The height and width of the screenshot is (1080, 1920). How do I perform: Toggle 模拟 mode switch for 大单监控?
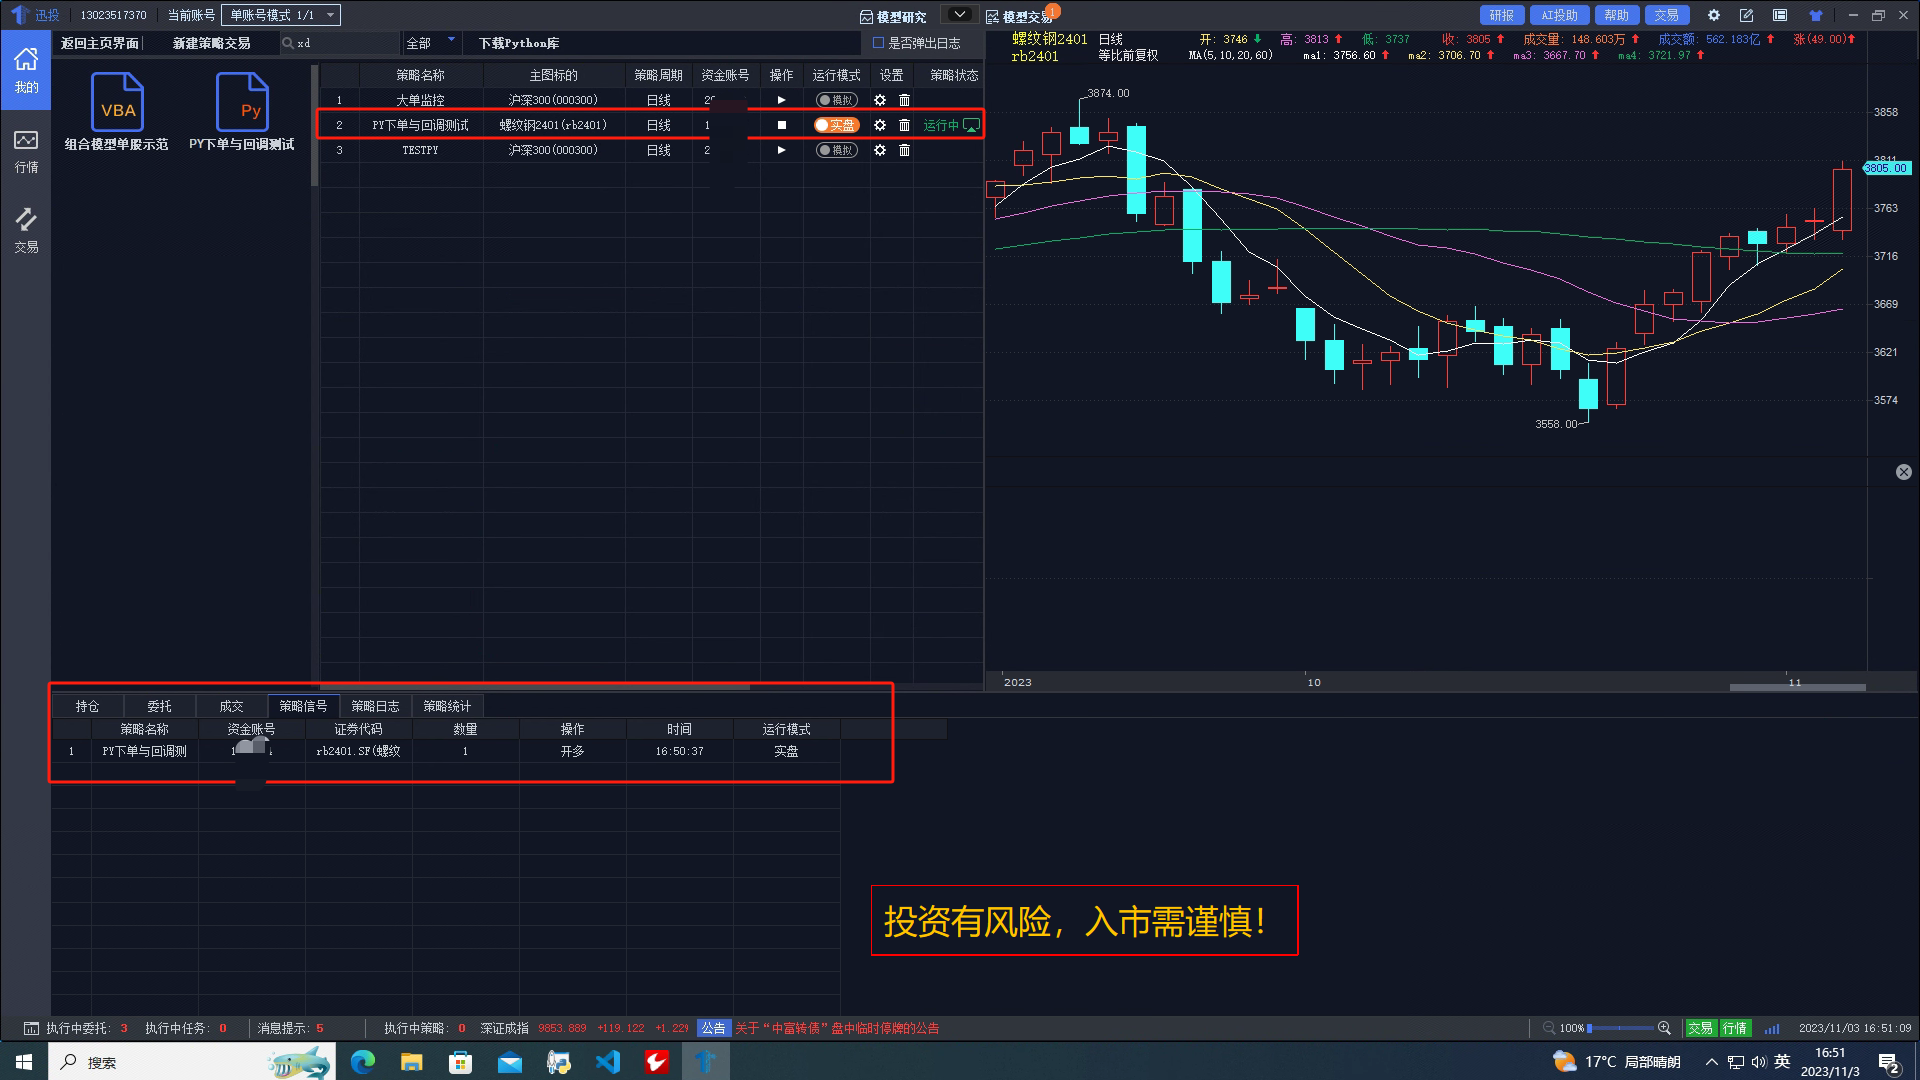coord(836,100)
